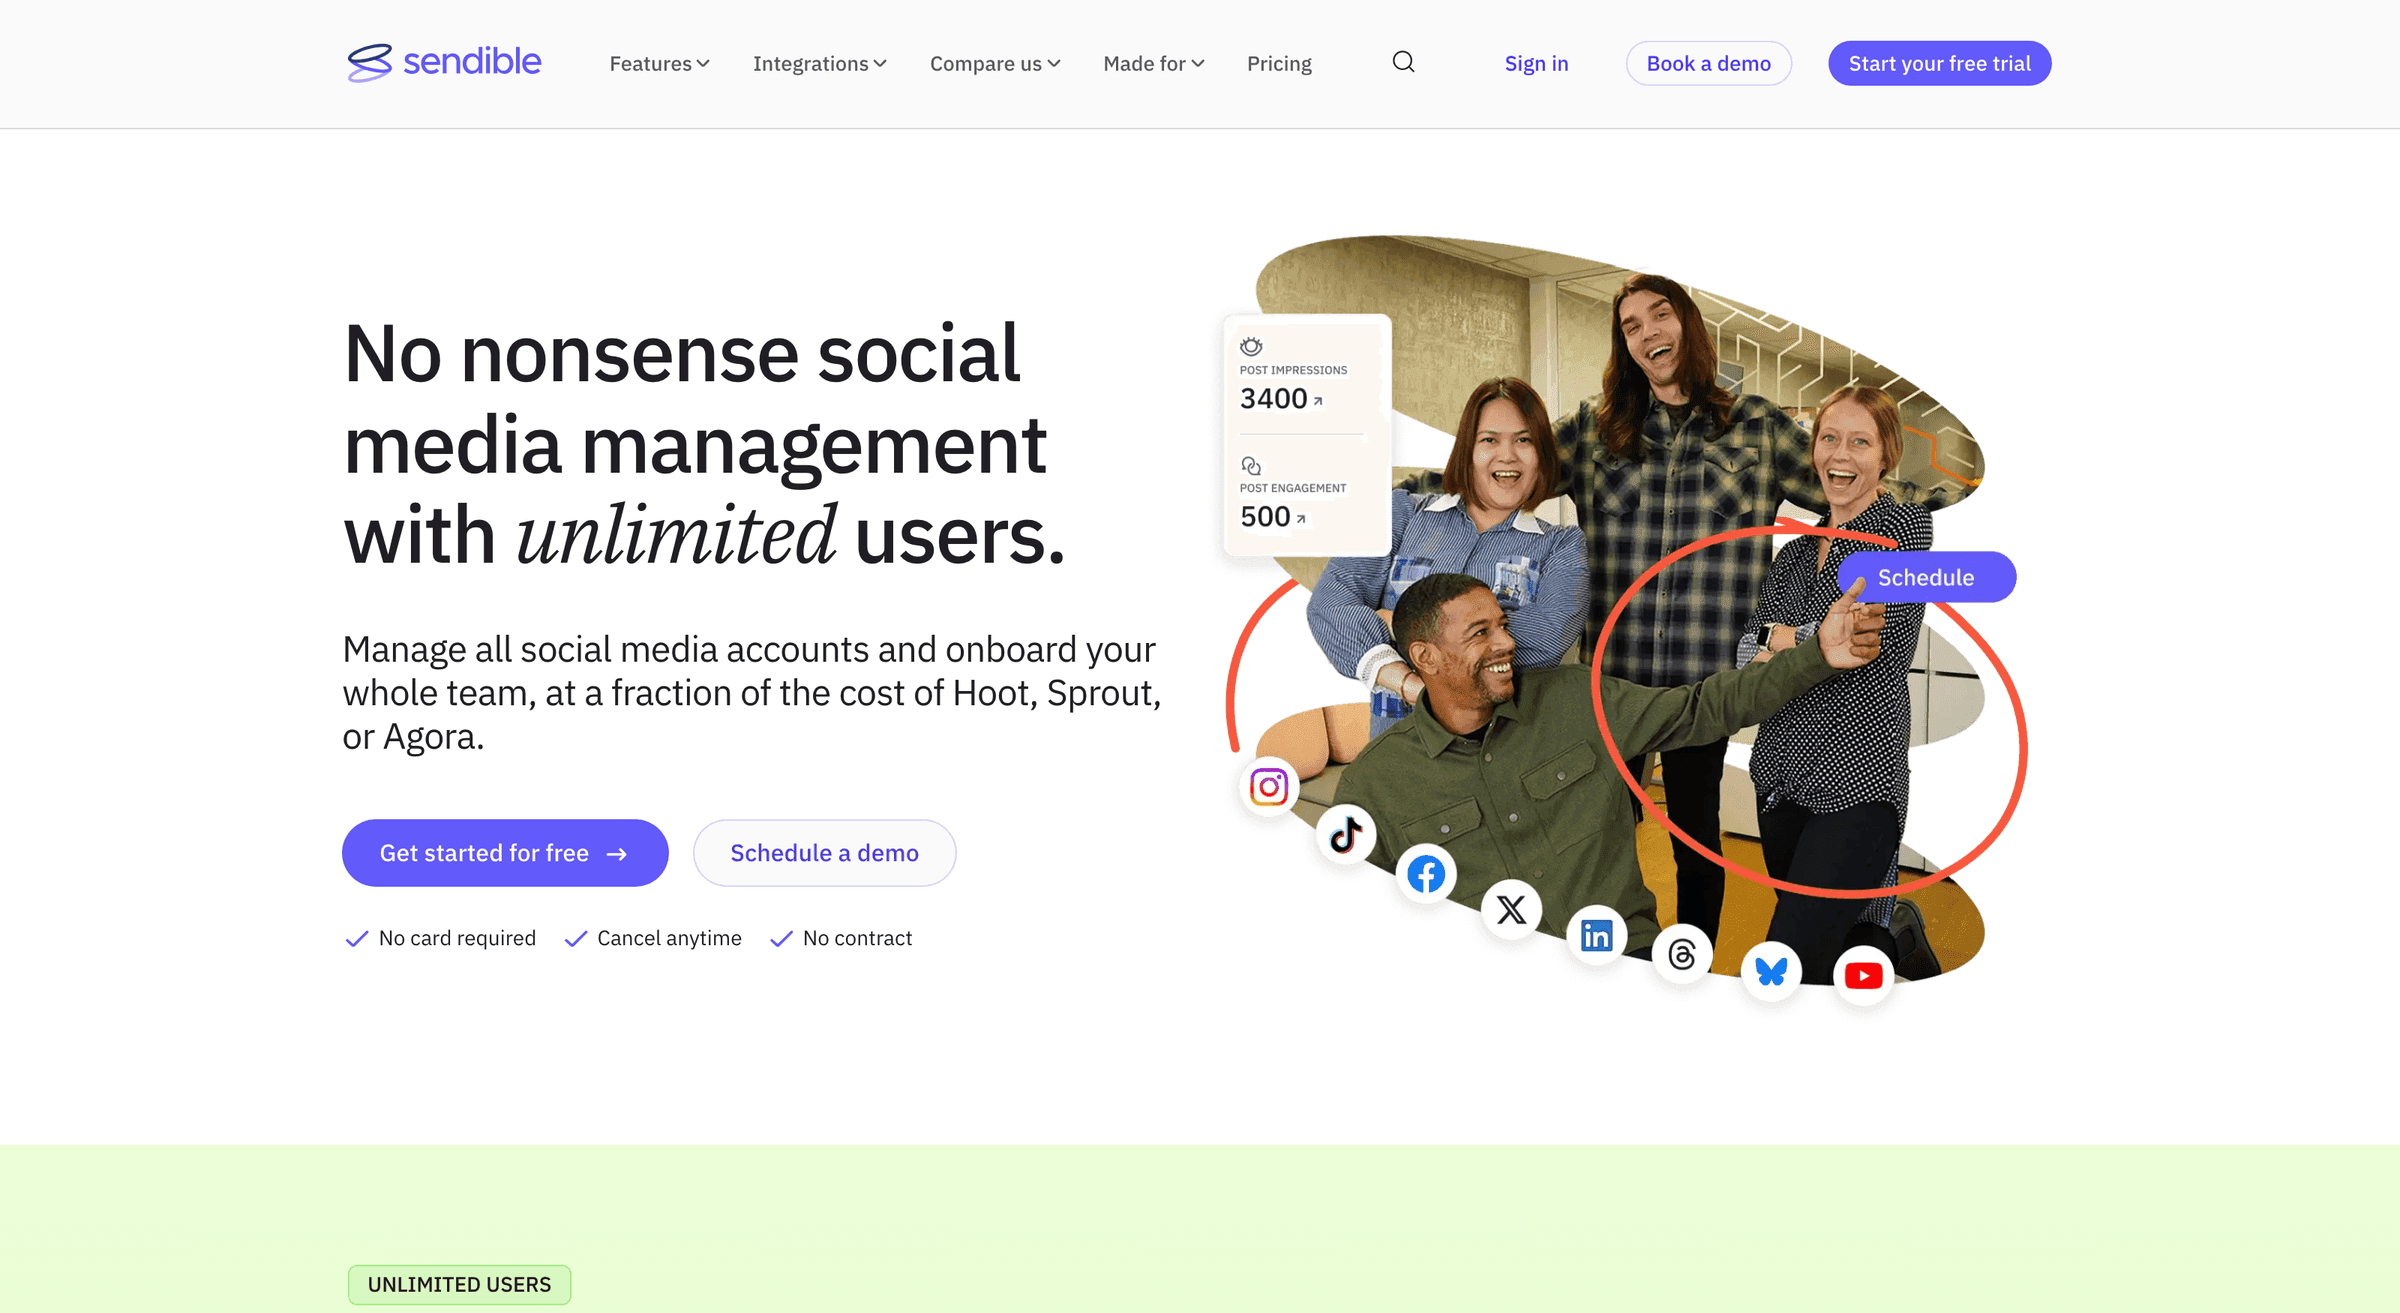Click the italic word 'unlimited'
2400x1313 pixels.
675,536
